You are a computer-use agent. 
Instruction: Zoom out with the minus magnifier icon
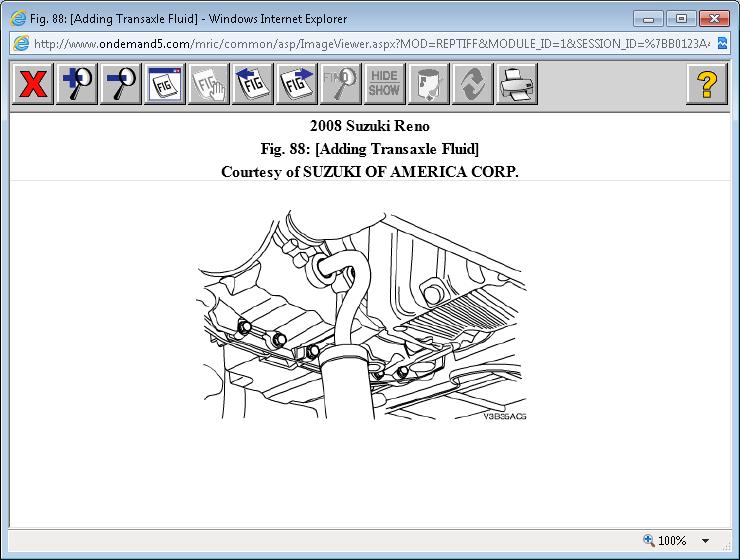point(121,84)
